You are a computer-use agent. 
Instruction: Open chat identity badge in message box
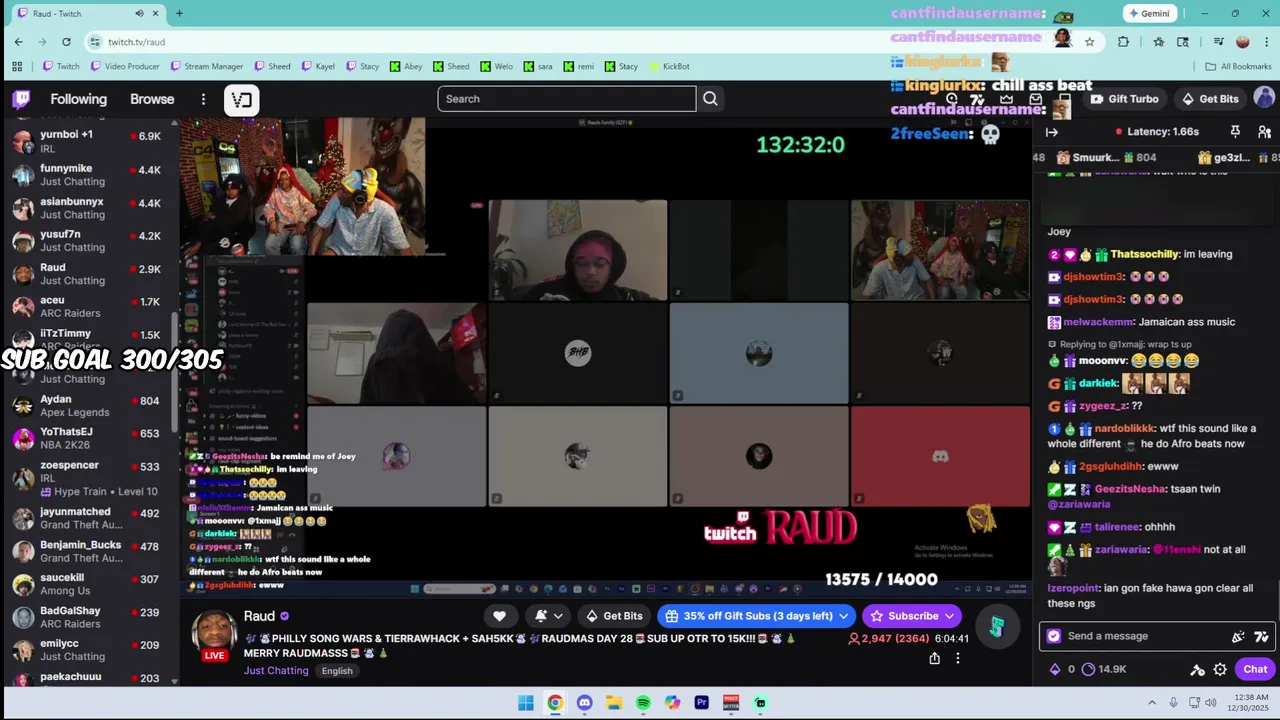[x=1053, y=636]
